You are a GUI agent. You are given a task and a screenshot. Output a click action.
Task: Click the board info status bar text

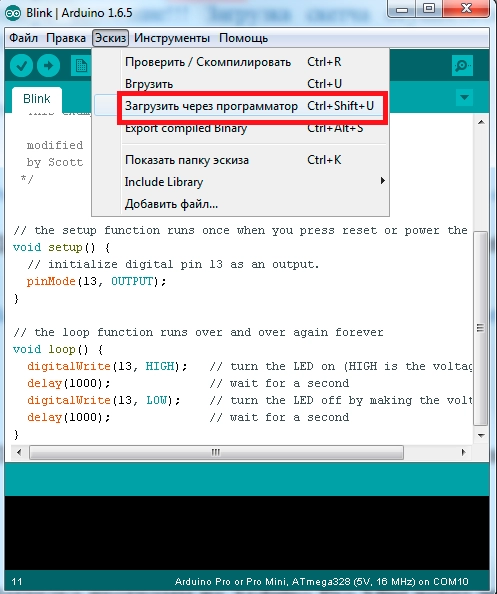321,581
